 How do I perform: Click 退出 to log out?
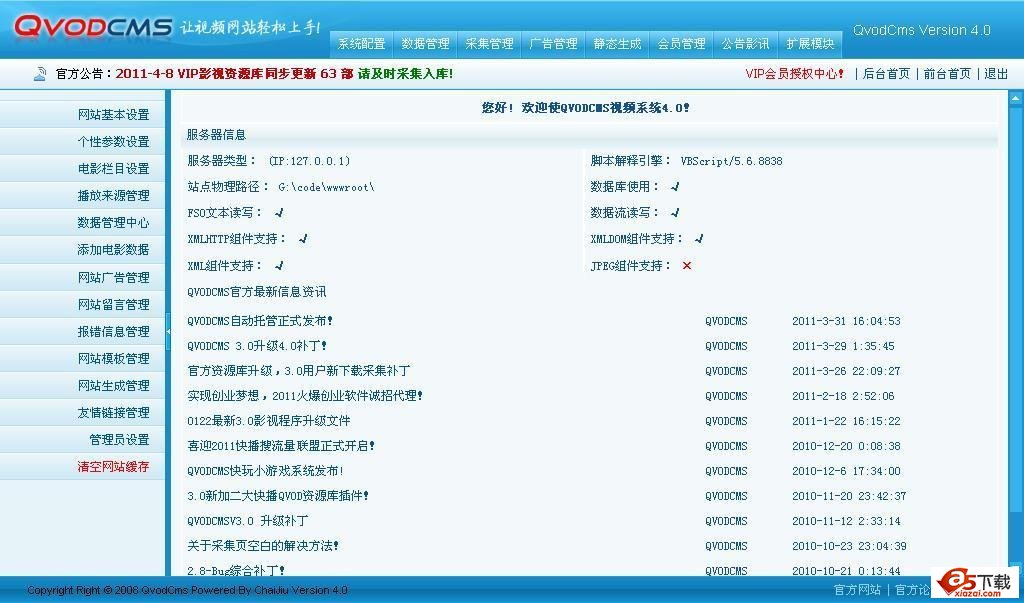[x=996, y=74]
